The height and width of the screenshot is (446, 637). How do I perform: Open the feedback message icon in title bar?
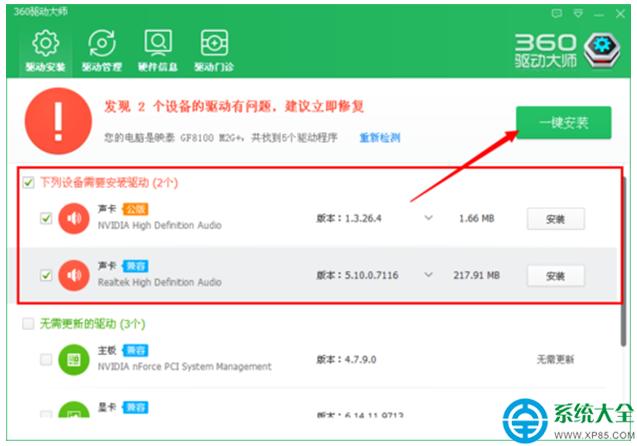point(558,14)
